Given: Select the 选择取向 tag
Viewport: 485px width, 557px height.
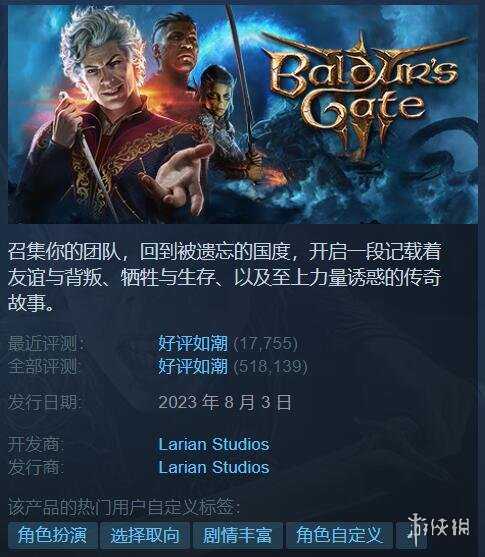Looking at the screenshot, I should [145, 535].
